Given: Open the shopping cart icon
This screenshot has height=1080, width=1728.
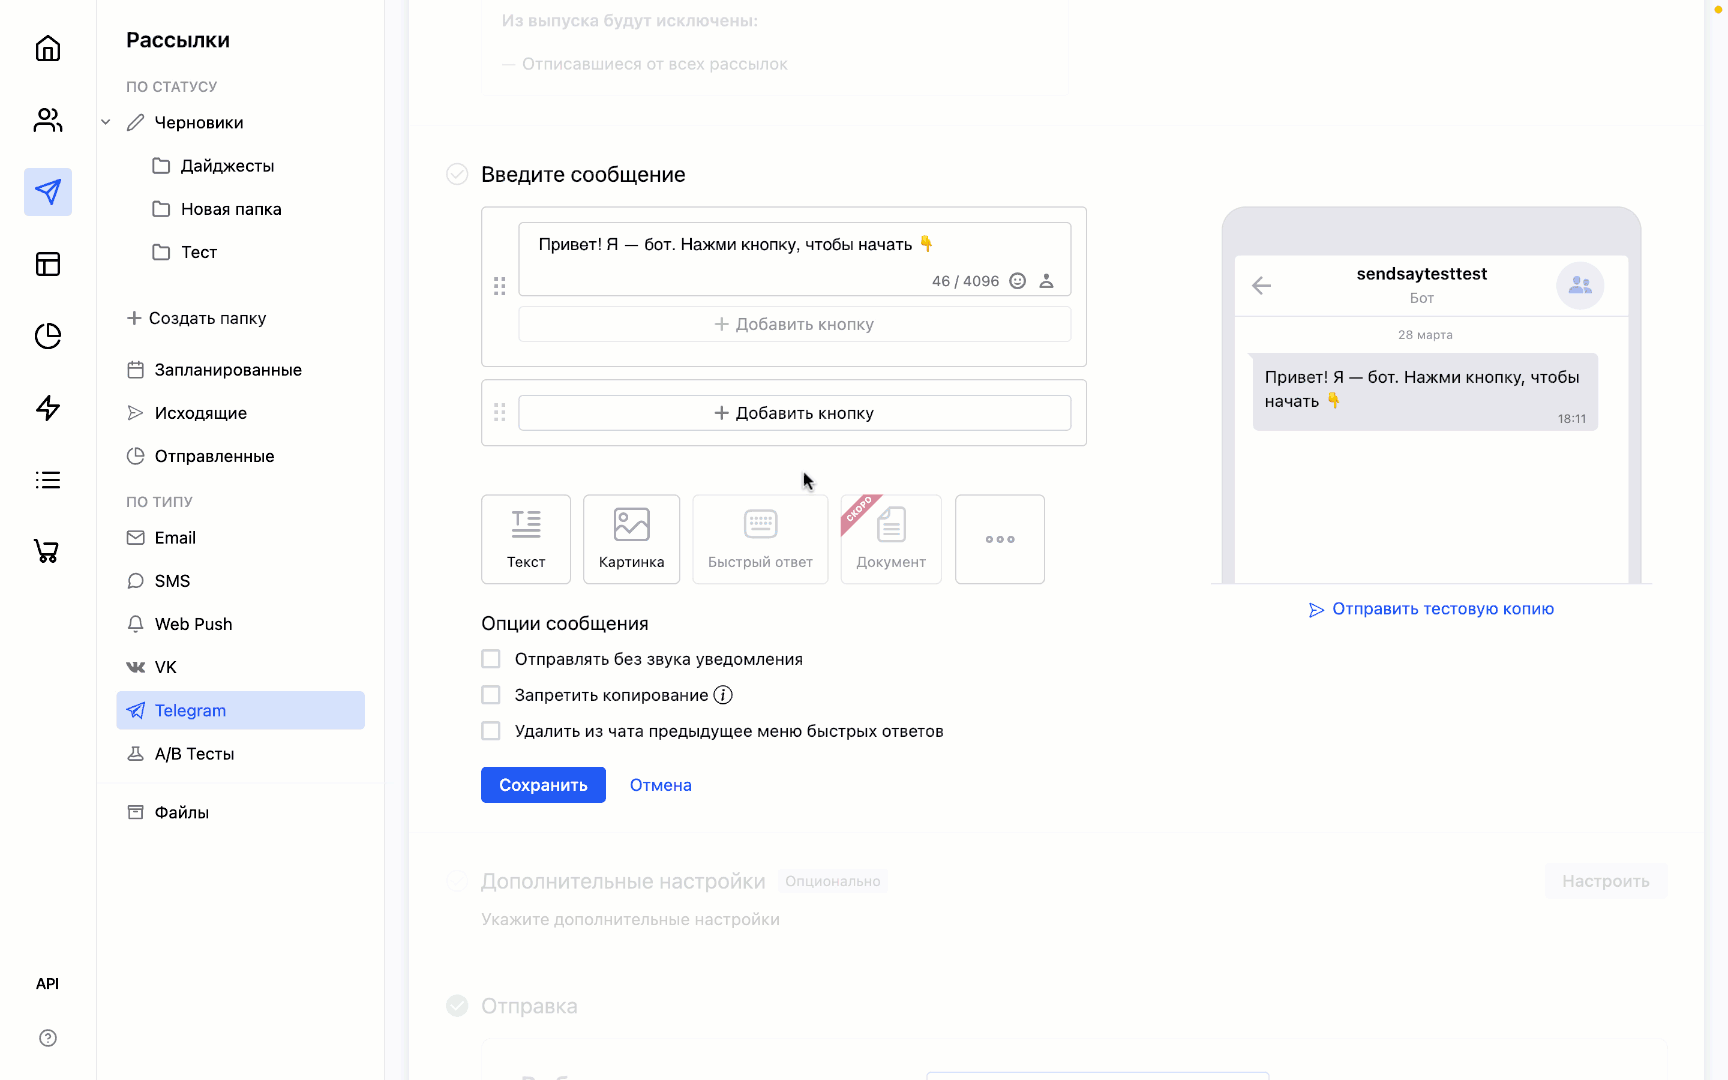Looking at the screenshot, I should pos(48,551).
